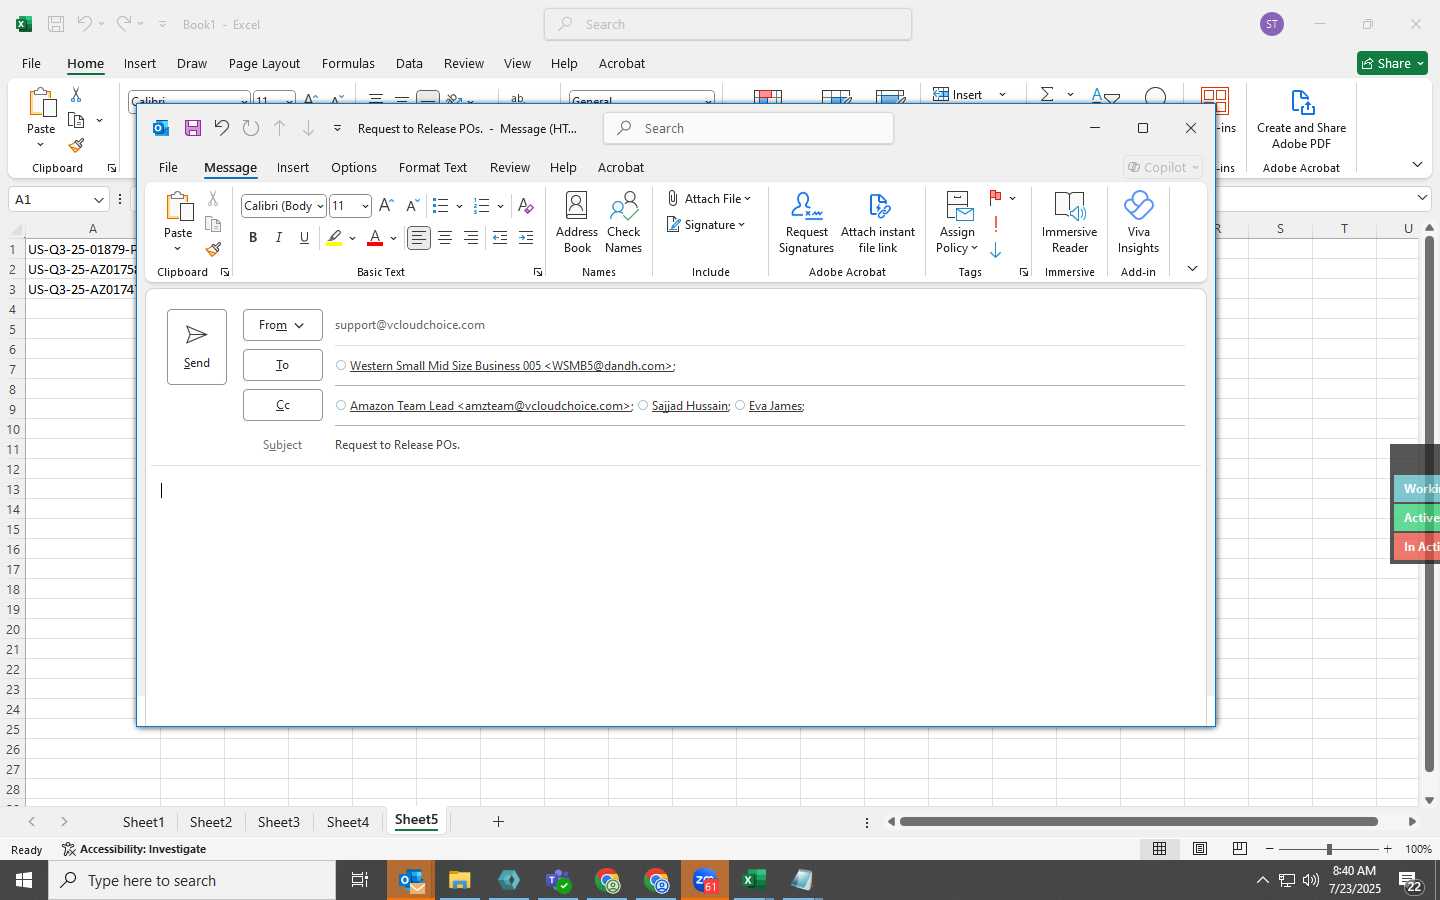The width and height of the screenshot is (1440, 900).
Task: Click Copy icon in message ribbon
Action: coord(213,224)
